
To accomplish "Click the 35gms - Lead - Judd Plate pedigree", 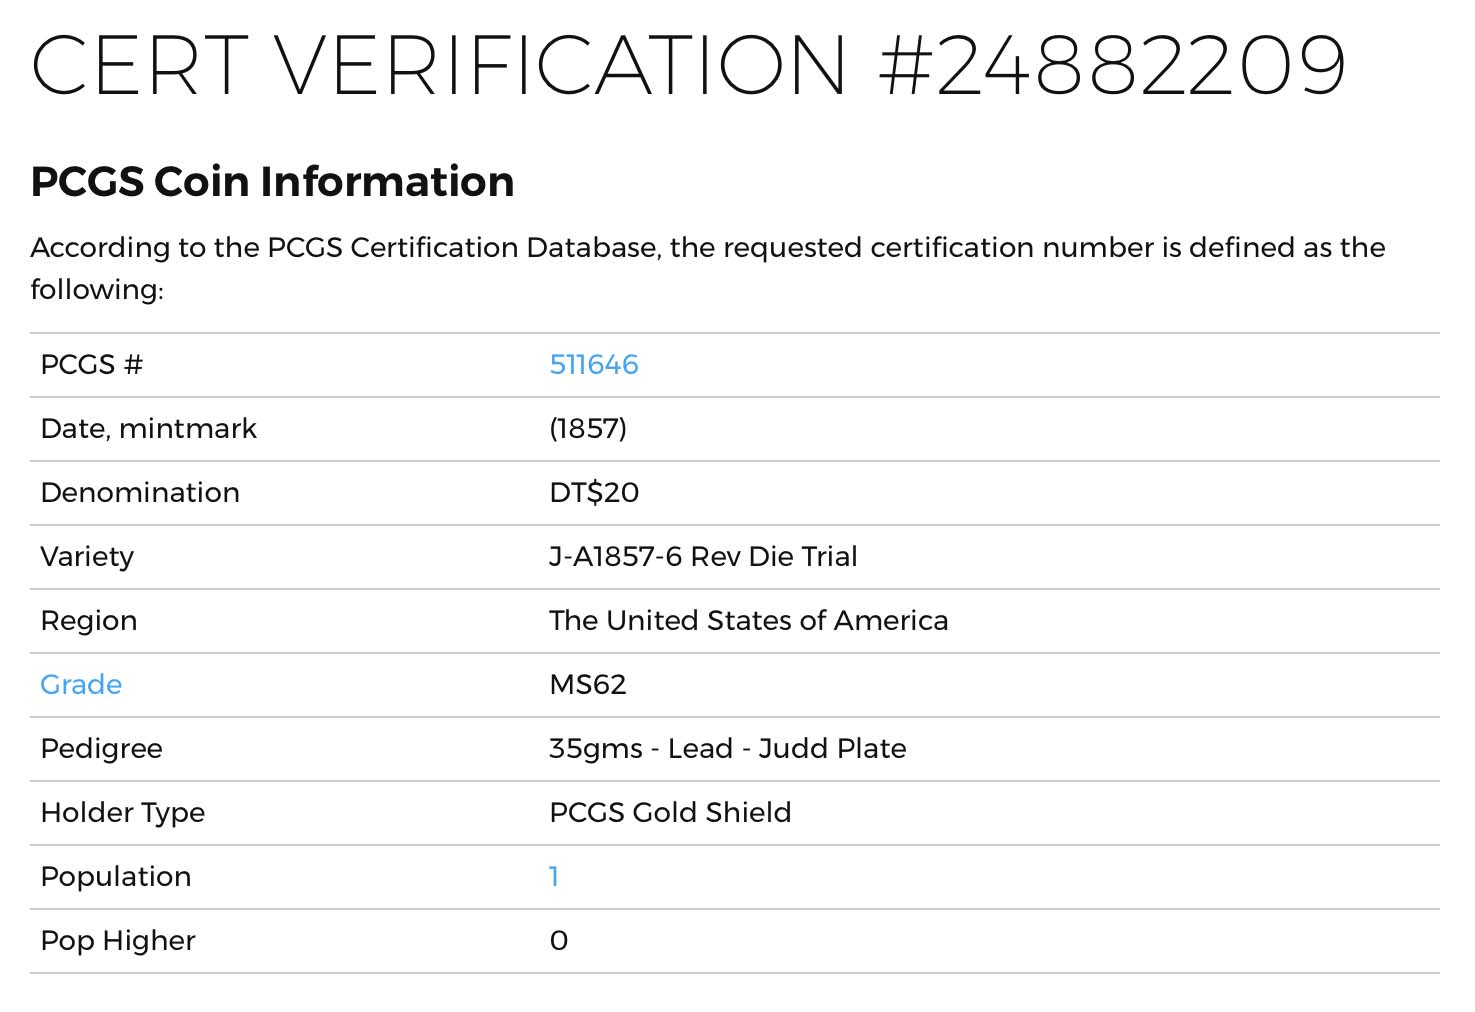I will click(727, 749).
